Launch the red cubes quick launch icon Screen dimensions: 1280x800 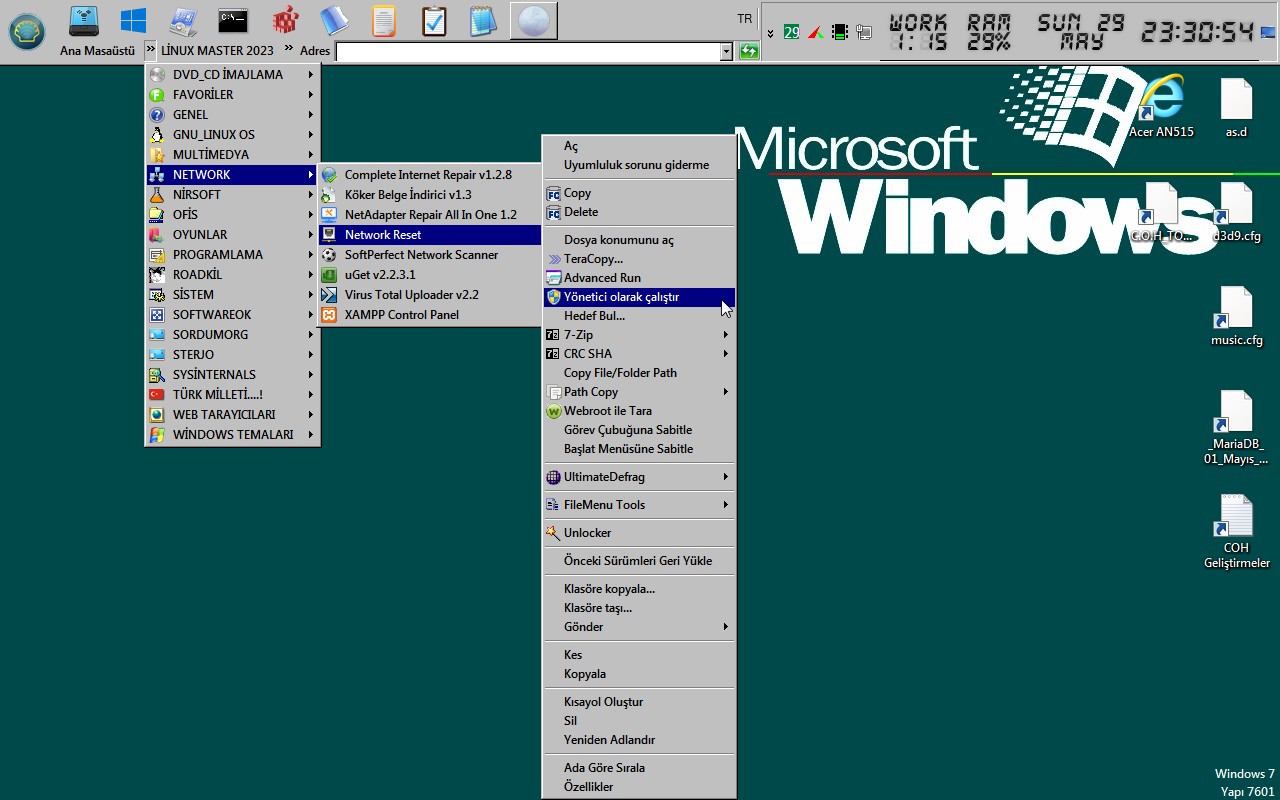point(286,20)
